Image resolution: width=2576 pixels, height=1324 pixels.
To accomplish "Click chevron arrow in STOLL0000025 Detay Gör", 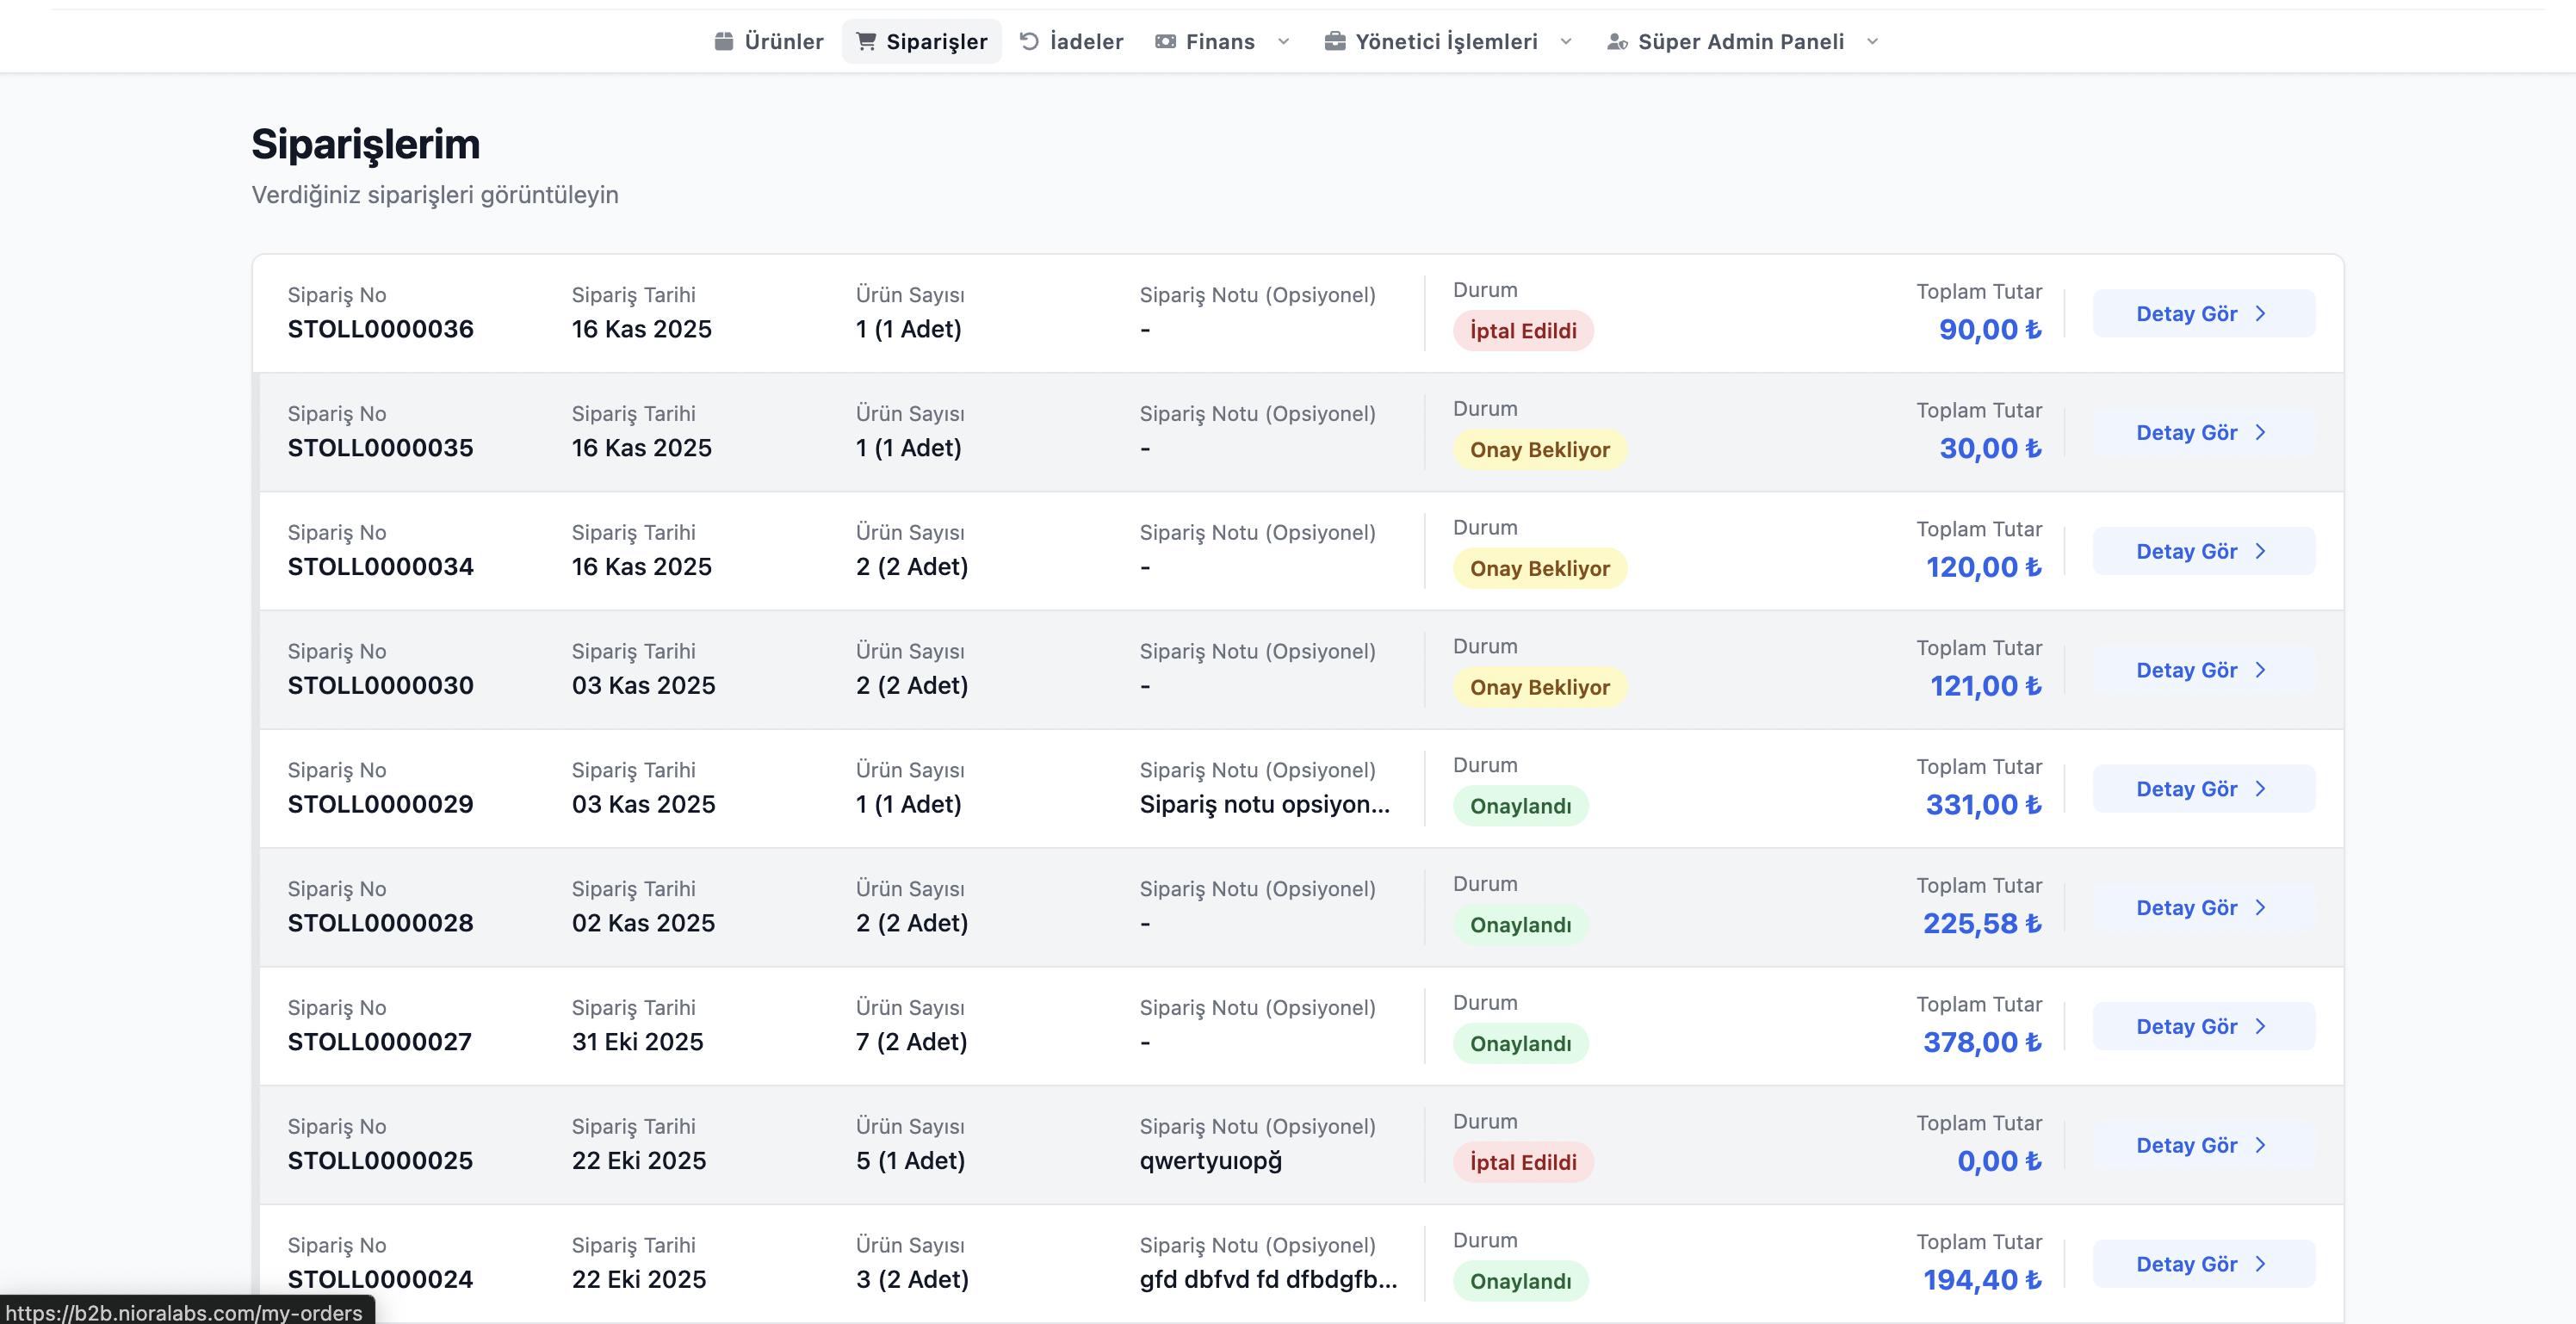I will click(x=2261, y=1145).
